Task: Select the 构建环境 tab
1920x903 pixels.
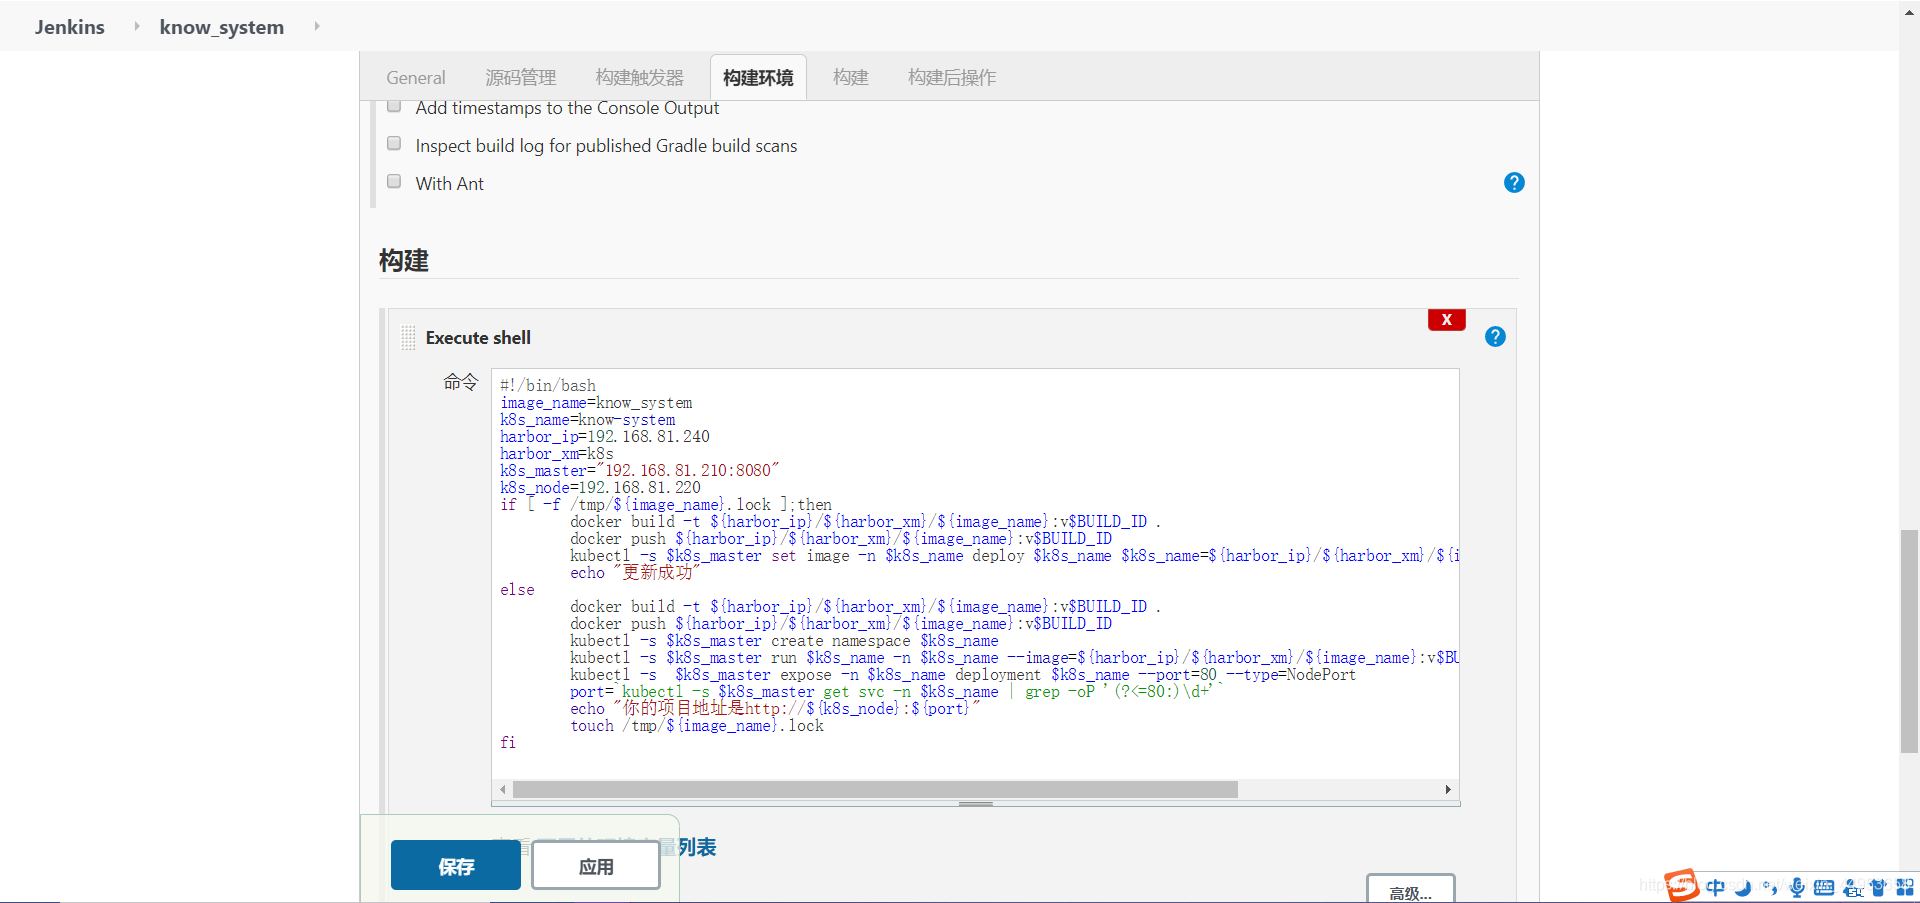Action: 758,77
